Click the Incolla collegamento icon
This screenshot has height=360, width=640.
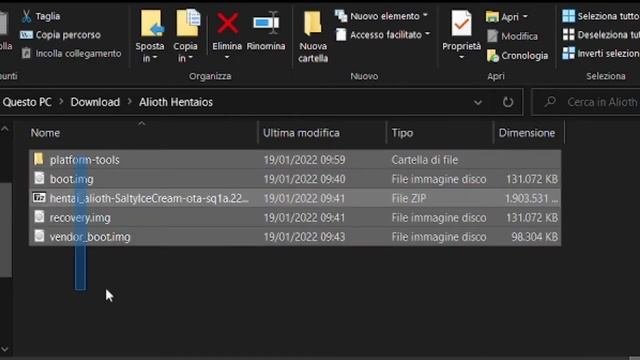pos(26,53)
